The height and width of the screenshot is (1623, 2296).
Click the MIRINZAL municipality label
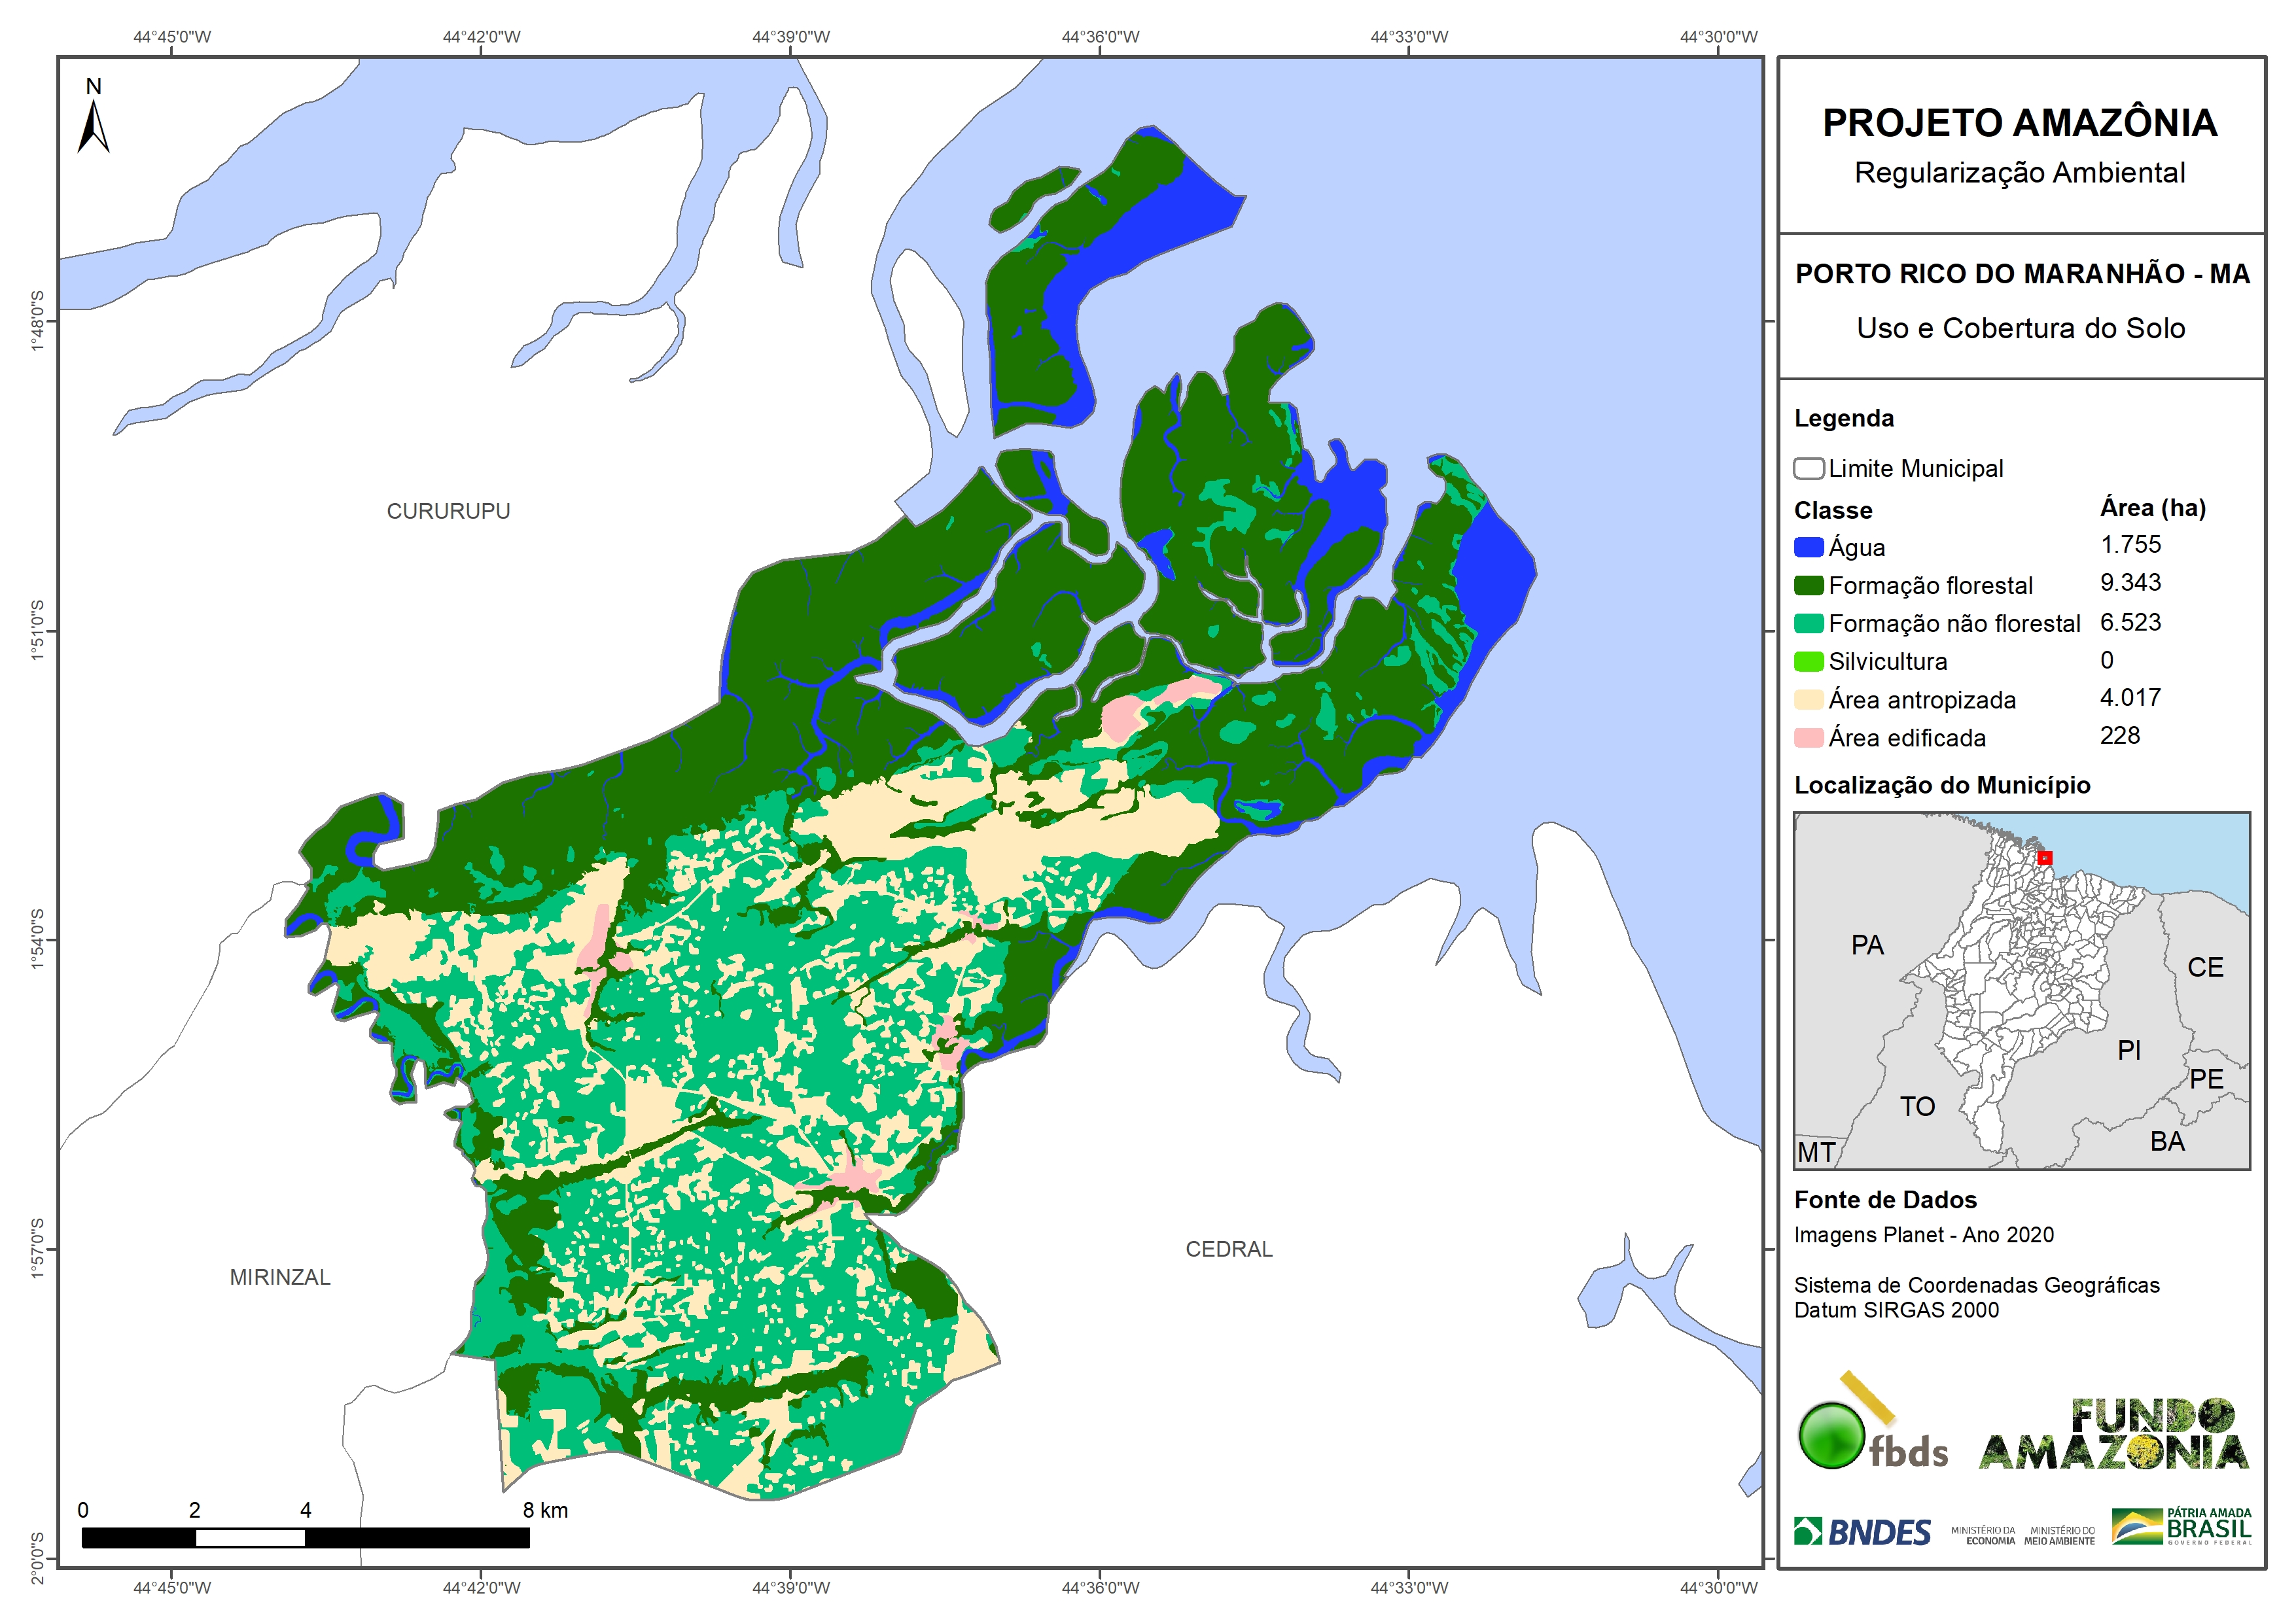(x=280, y=1277)
